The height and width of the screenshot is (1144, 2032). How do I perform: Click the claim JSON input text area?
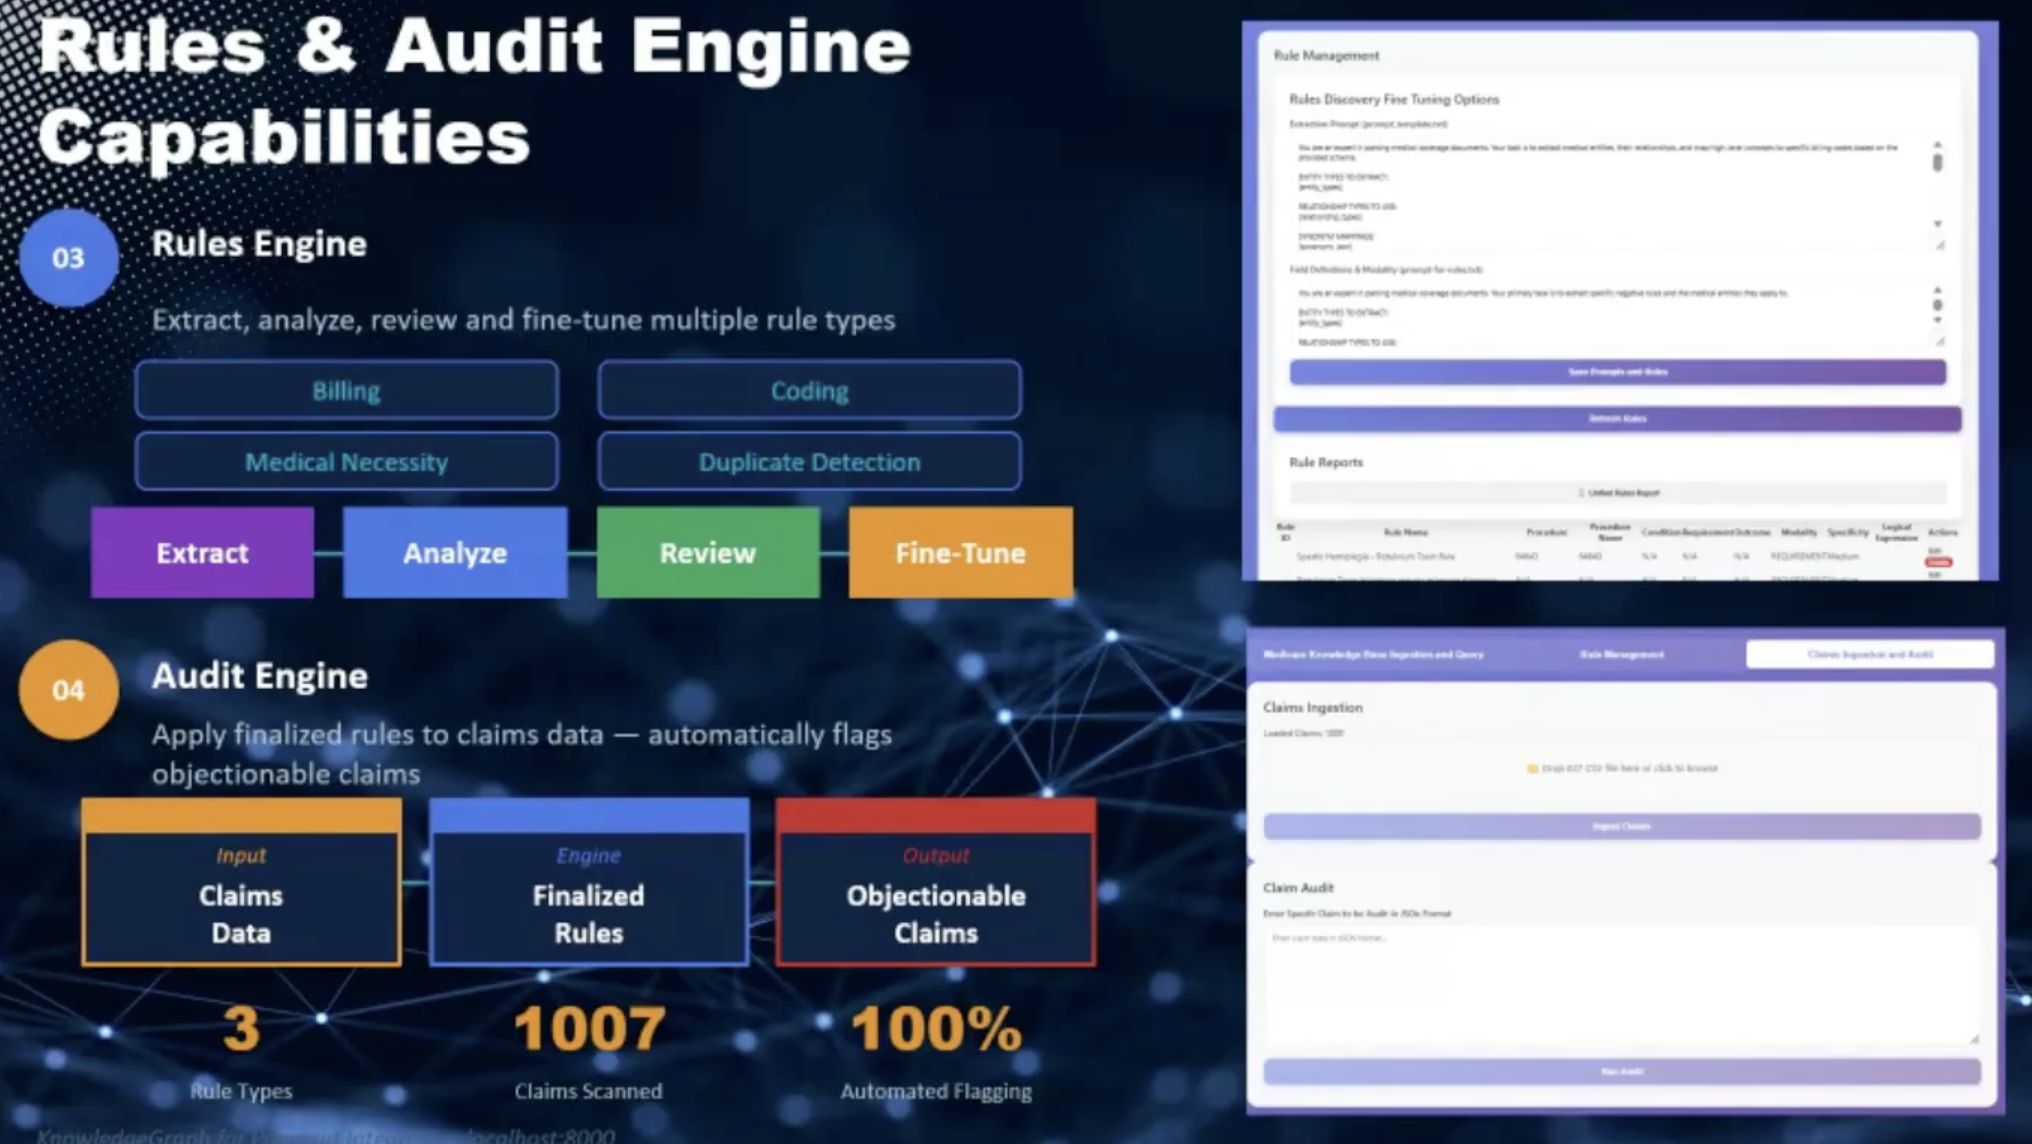[1621, 986]
